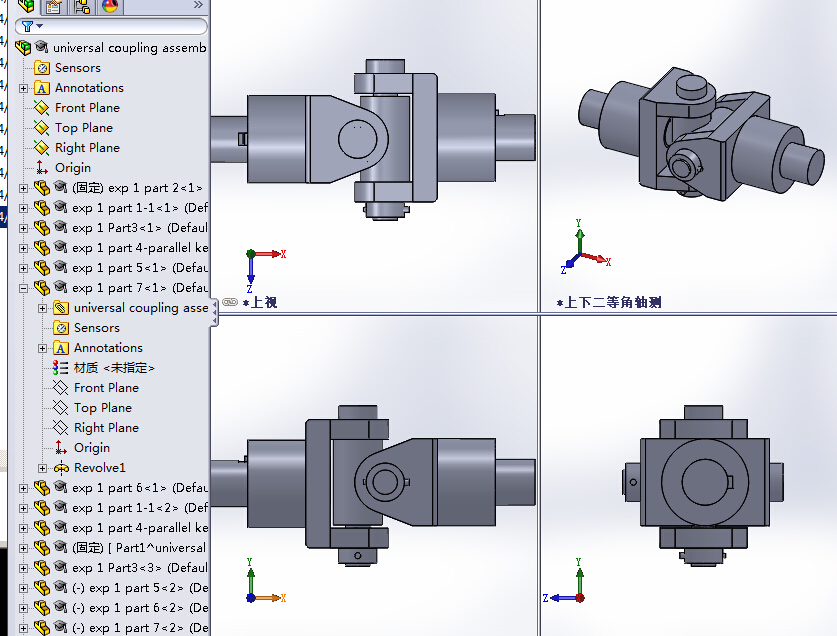Select the assembly Right Plane icon
The width and height of the screenshot is (837, 636).
click(42, 147)
